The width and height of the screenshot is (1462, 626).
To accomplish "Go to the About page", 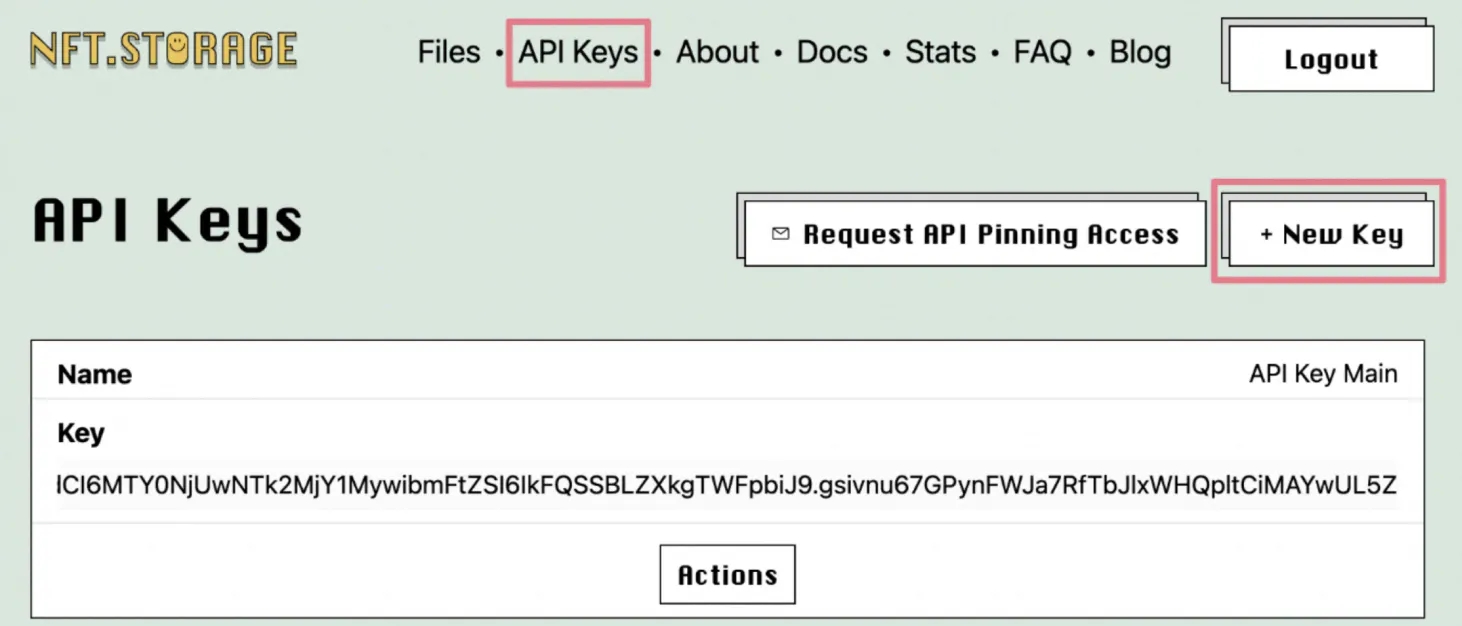I will [x=717, y=52].
